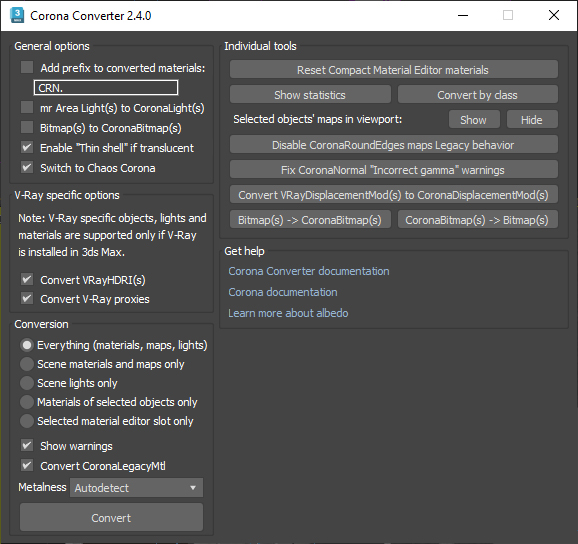Click Convert by class button
The image size is (578, 544).
[x=478, y=95]
